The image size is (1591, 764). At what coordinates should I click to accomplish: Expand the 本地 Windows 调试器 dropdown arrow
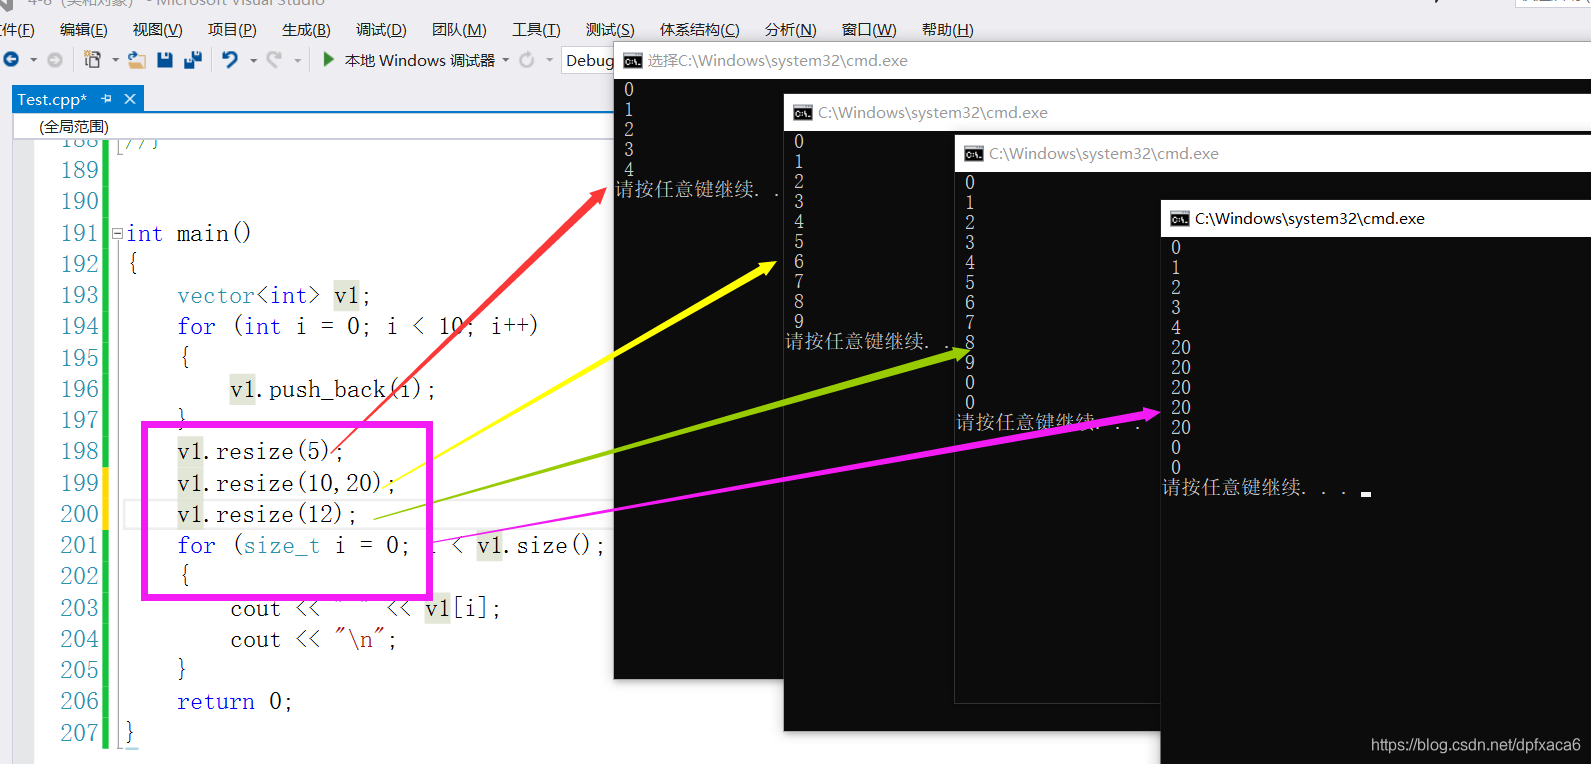(506, 60)
